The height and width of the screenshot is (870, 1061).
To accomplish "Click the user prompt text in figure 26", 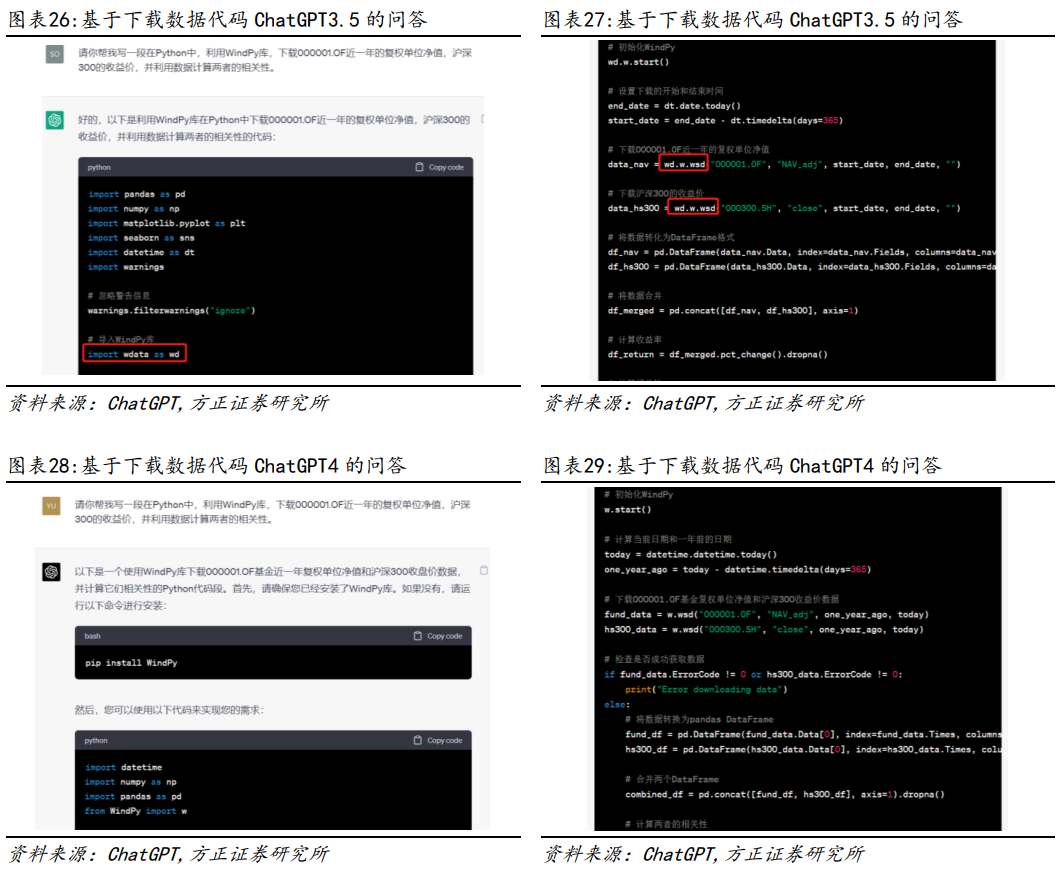I will coord(275,60).
